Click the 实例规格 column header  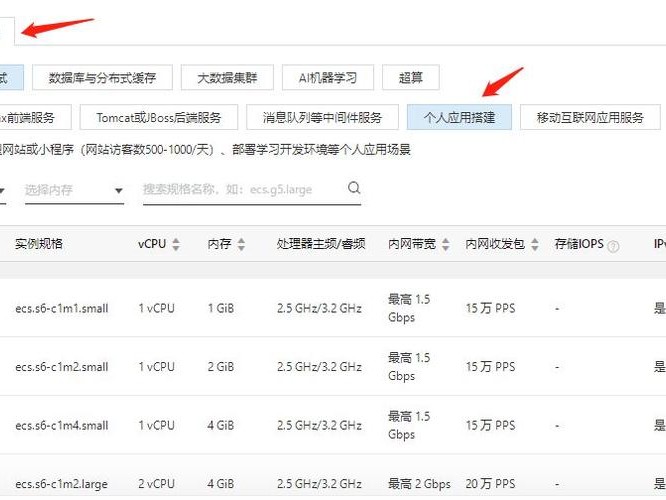39,244
